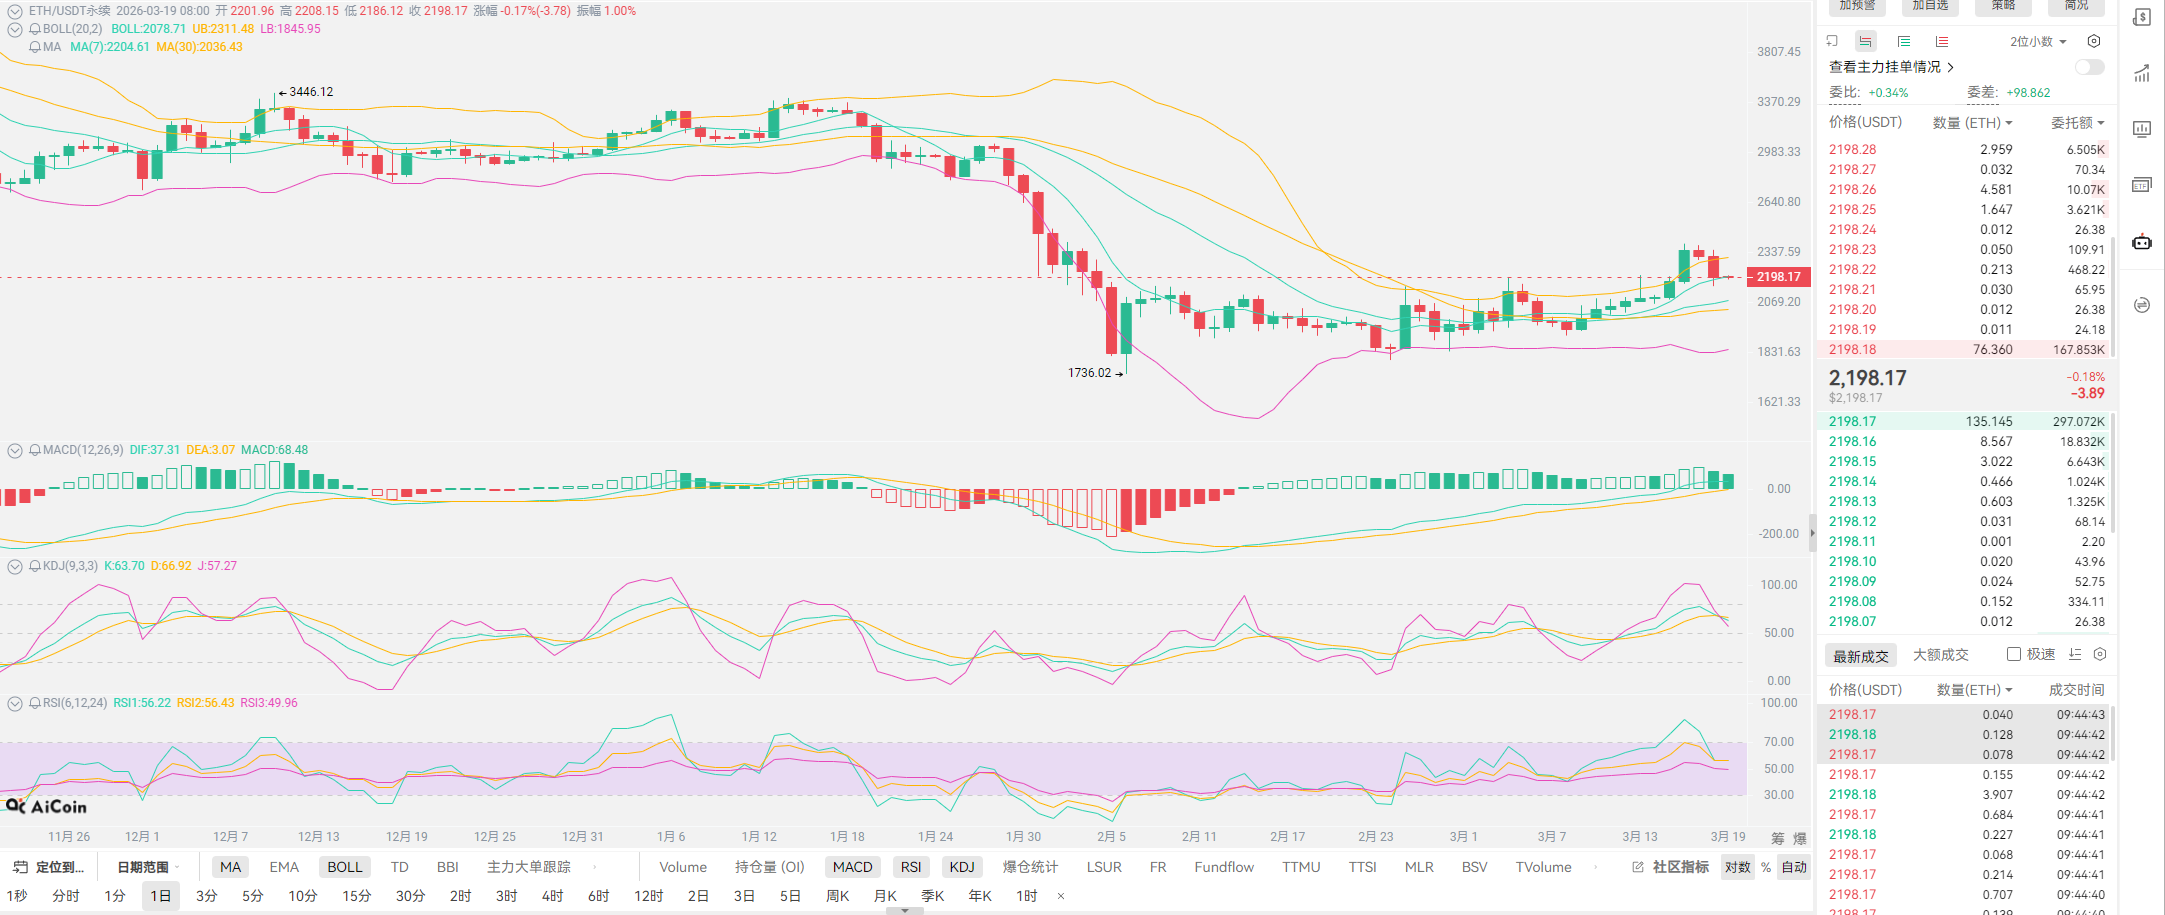Show only sell orders (red list icon)
2165x915 pixels.
[1941, 41]
